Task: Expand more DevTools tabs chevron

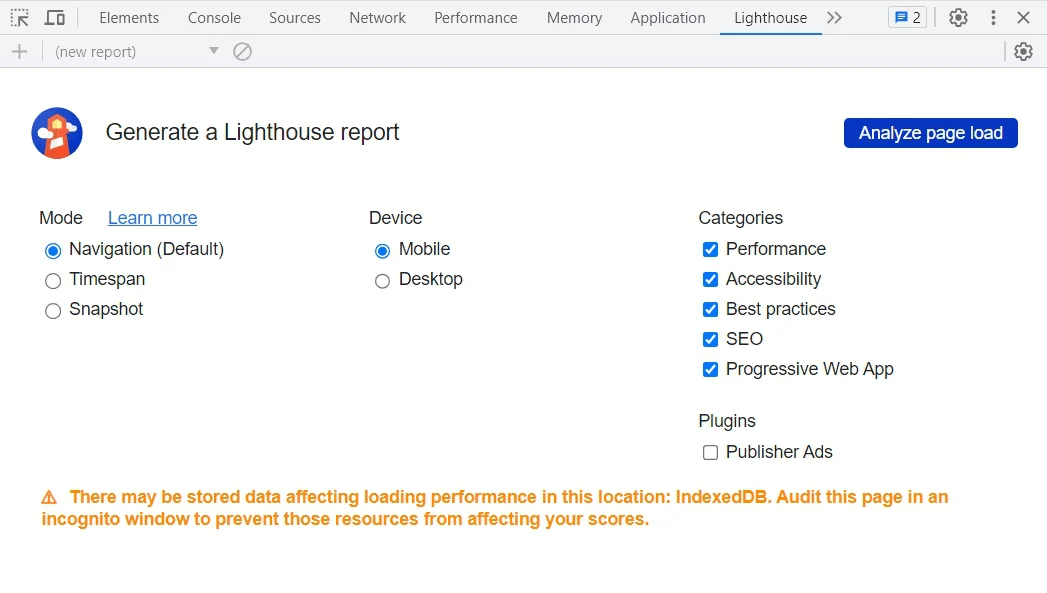Action: pyautogui.click(x=835, y=18)
